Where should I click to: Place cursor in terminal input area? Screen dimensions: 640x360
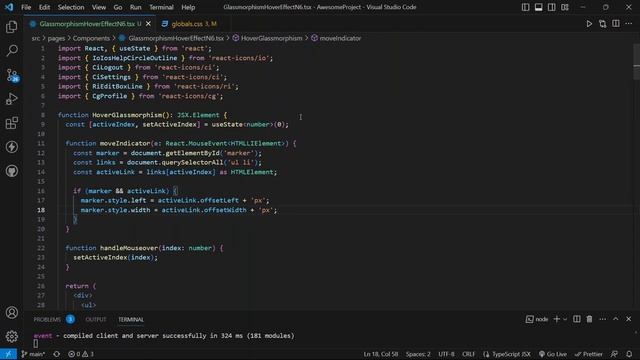[x=36, y=344]
